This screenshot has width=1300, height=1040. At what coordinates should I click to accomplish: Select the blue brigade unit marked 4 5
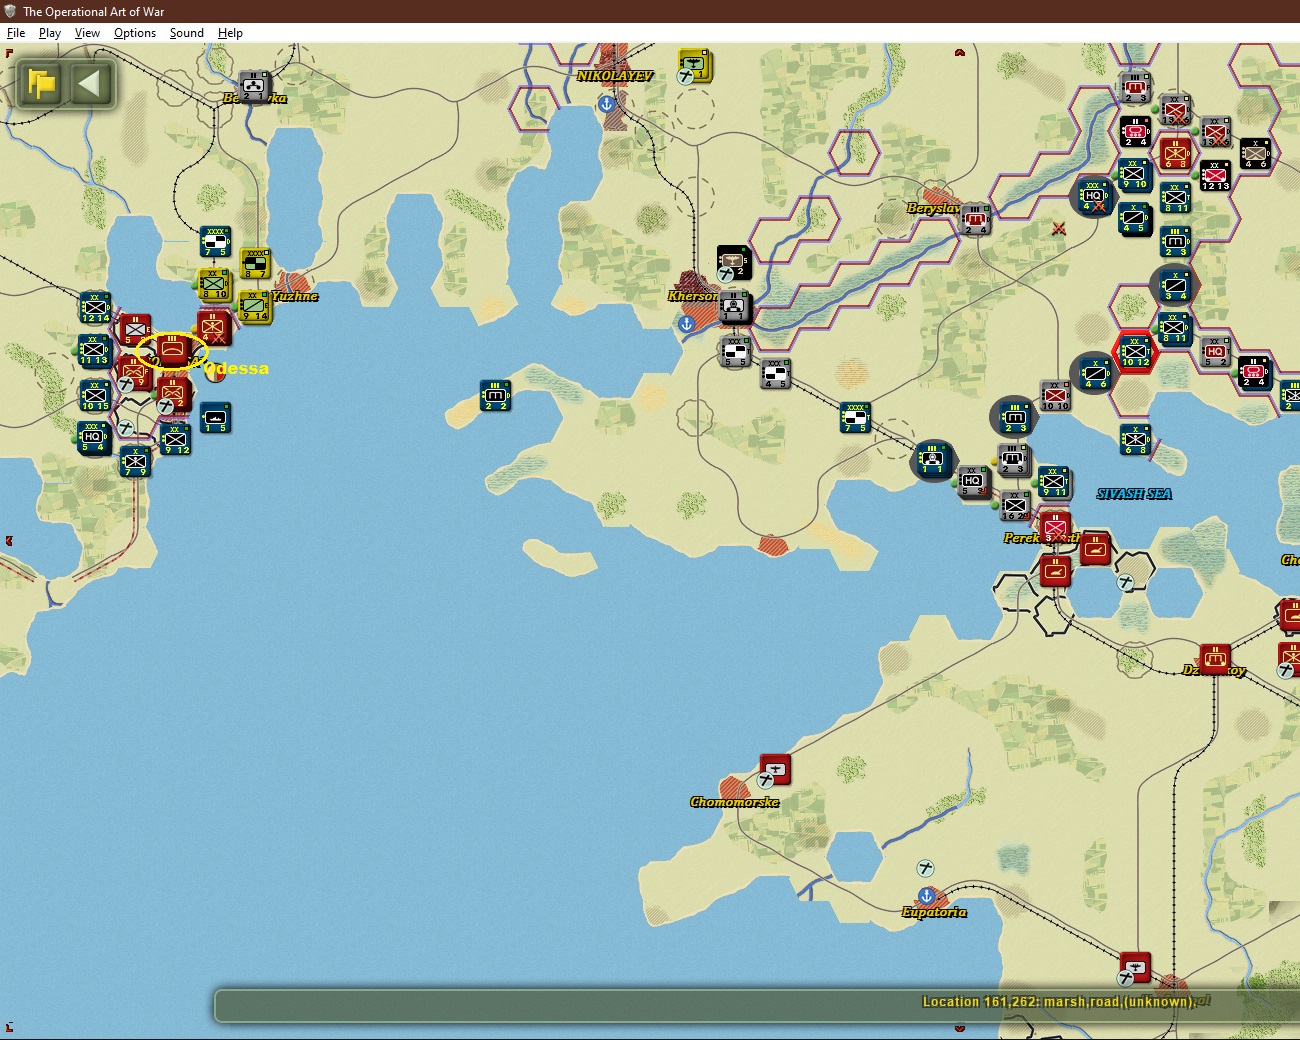pos(1134,219)
